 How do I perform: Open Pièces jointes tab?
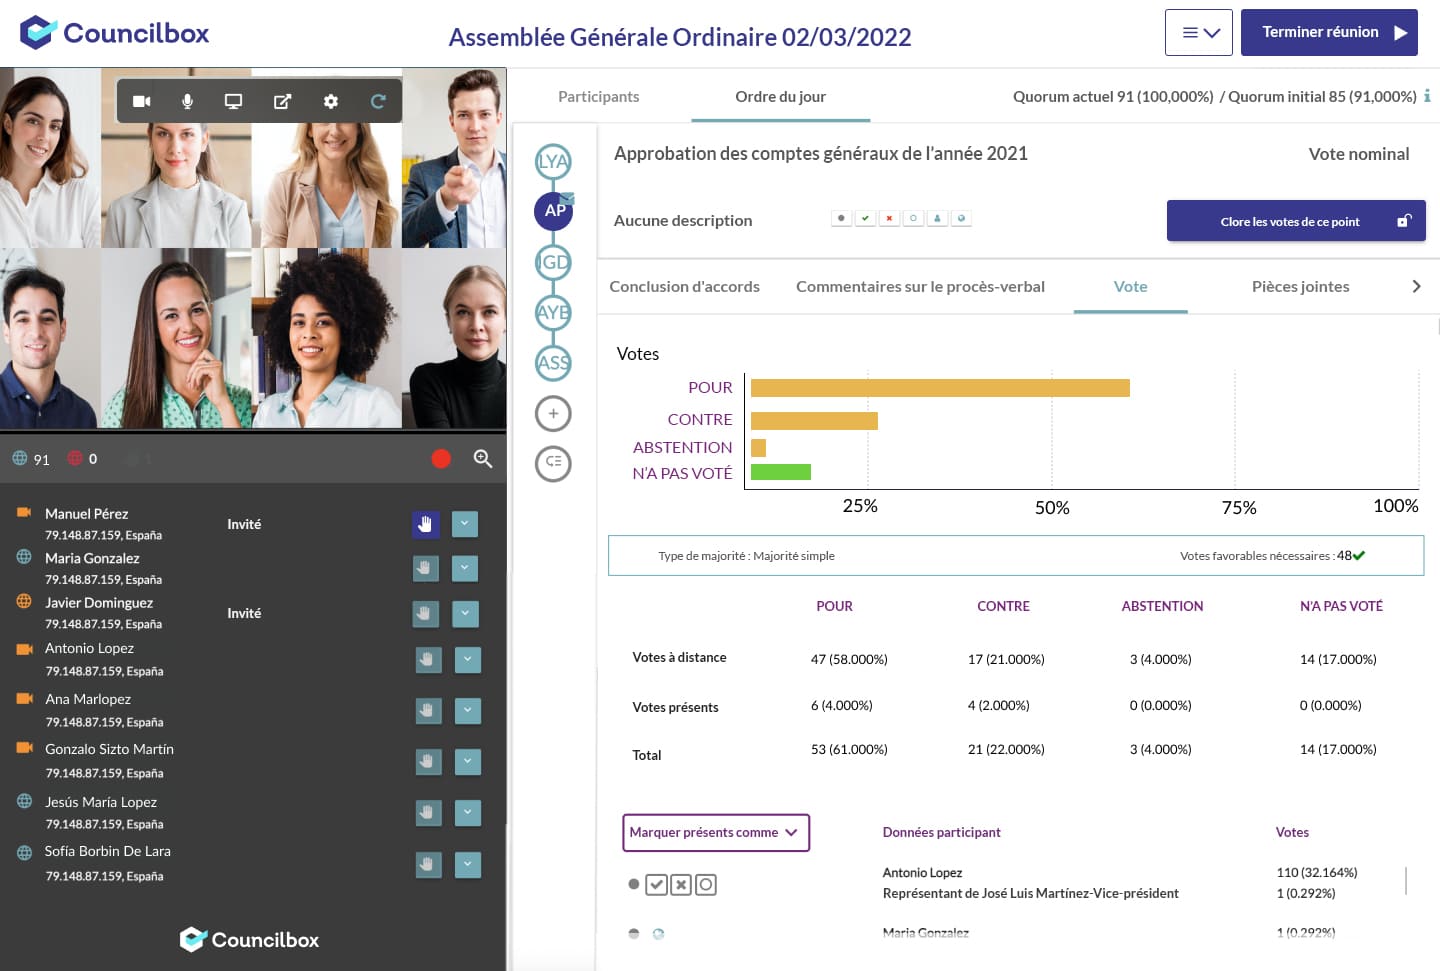click(1300, 286)
